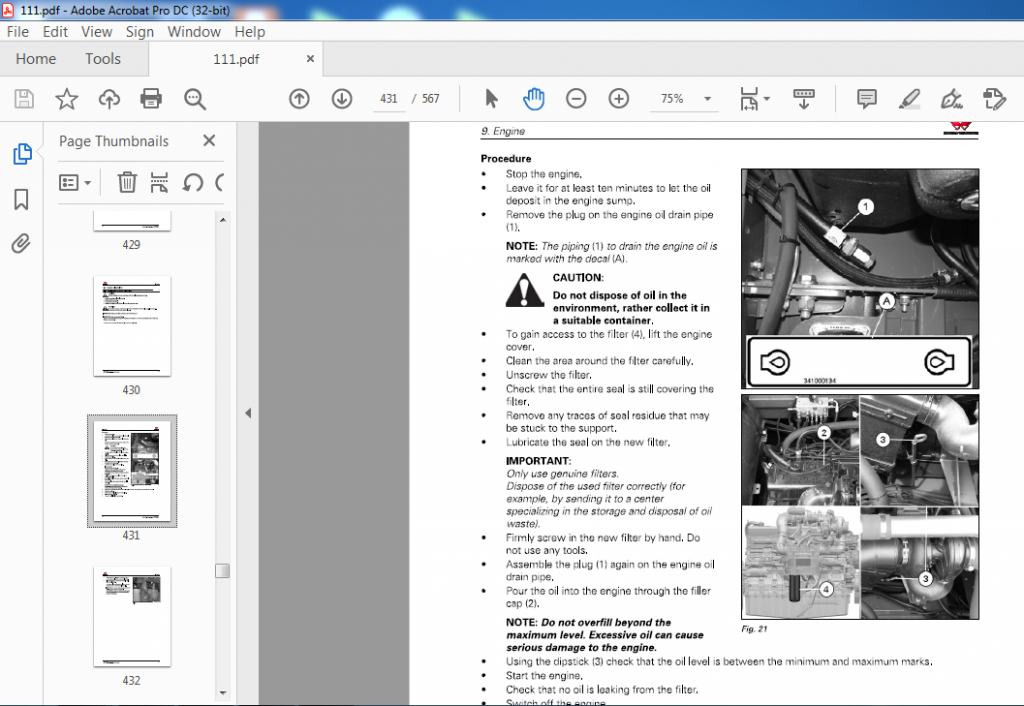Click the Print file icon

tap(151, 99)
